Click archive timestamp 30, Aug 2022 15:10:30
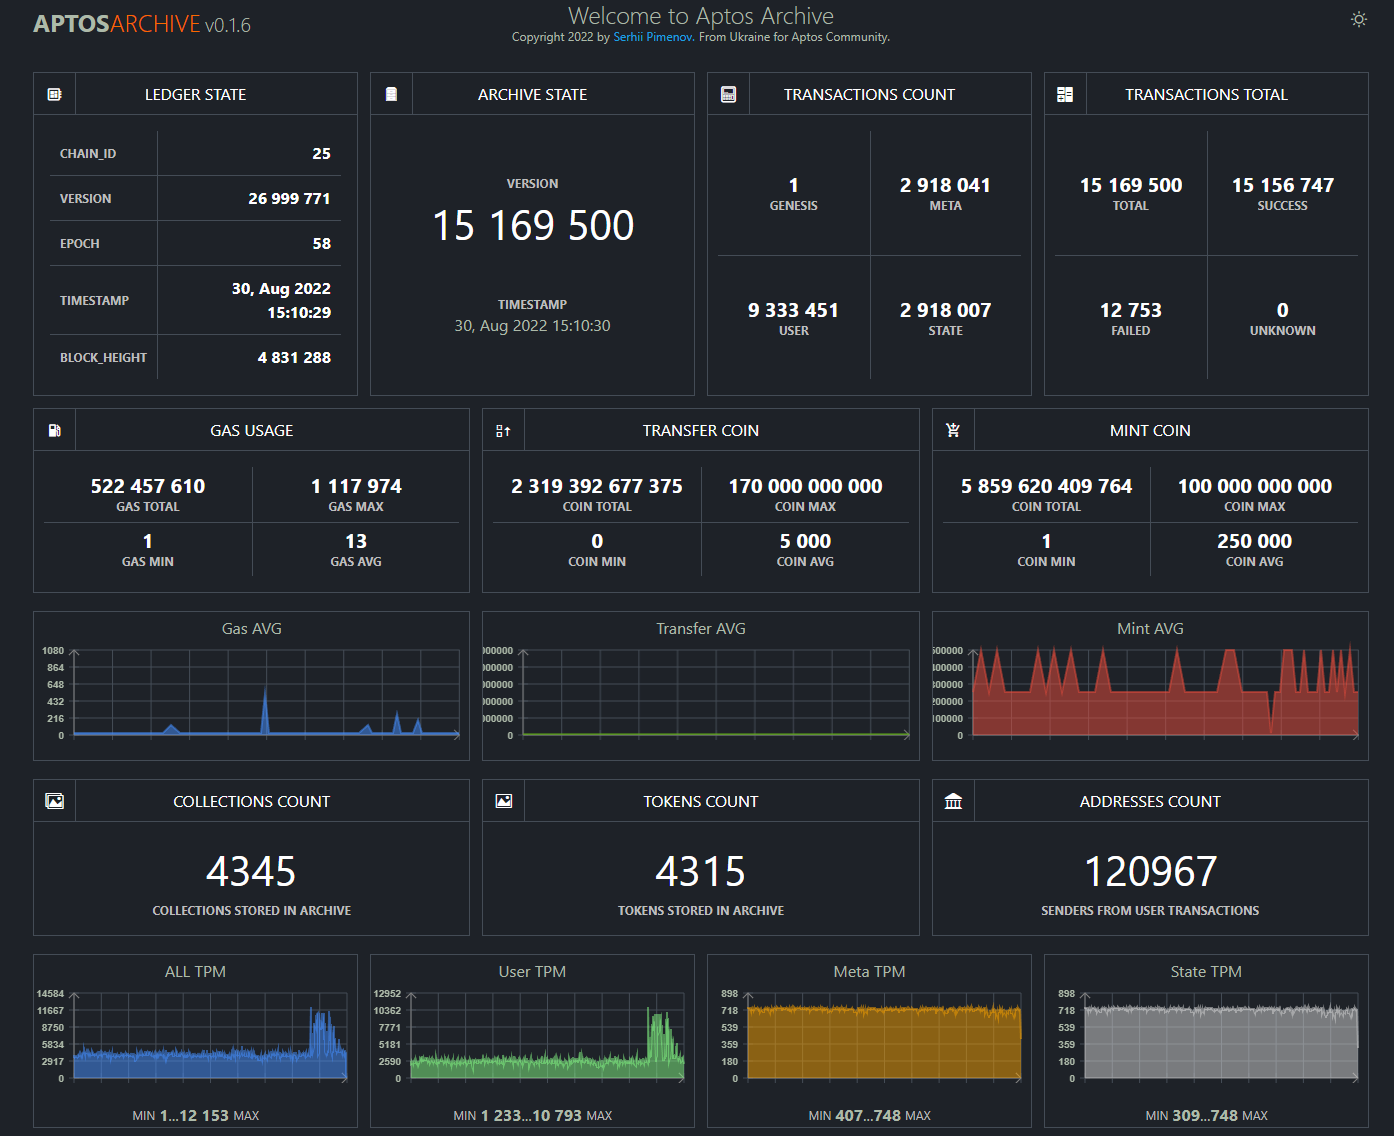Screen dimensions: 1394x1136 coord(532,326)
